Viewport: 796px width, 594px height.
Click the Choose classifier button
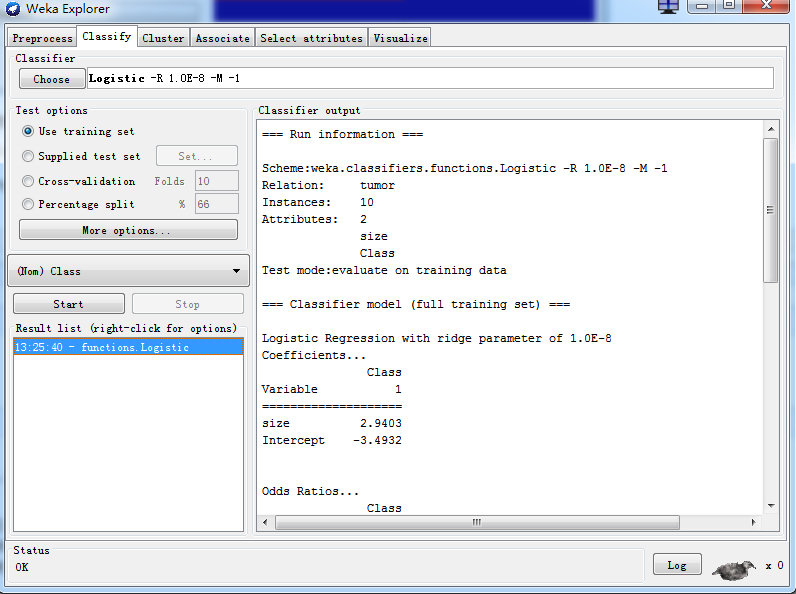click(x=52, y=79)
